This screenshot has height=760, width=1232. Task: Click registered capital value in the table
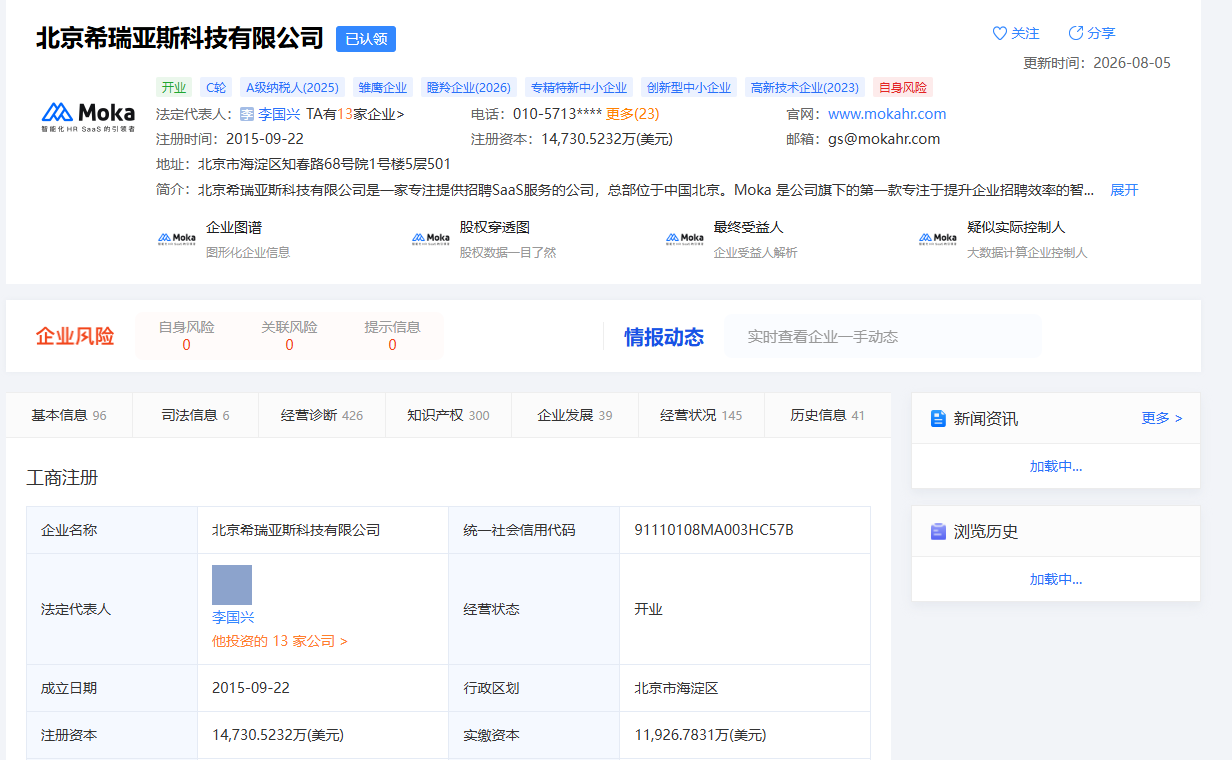pyautogui.click(x=278, y=735)
